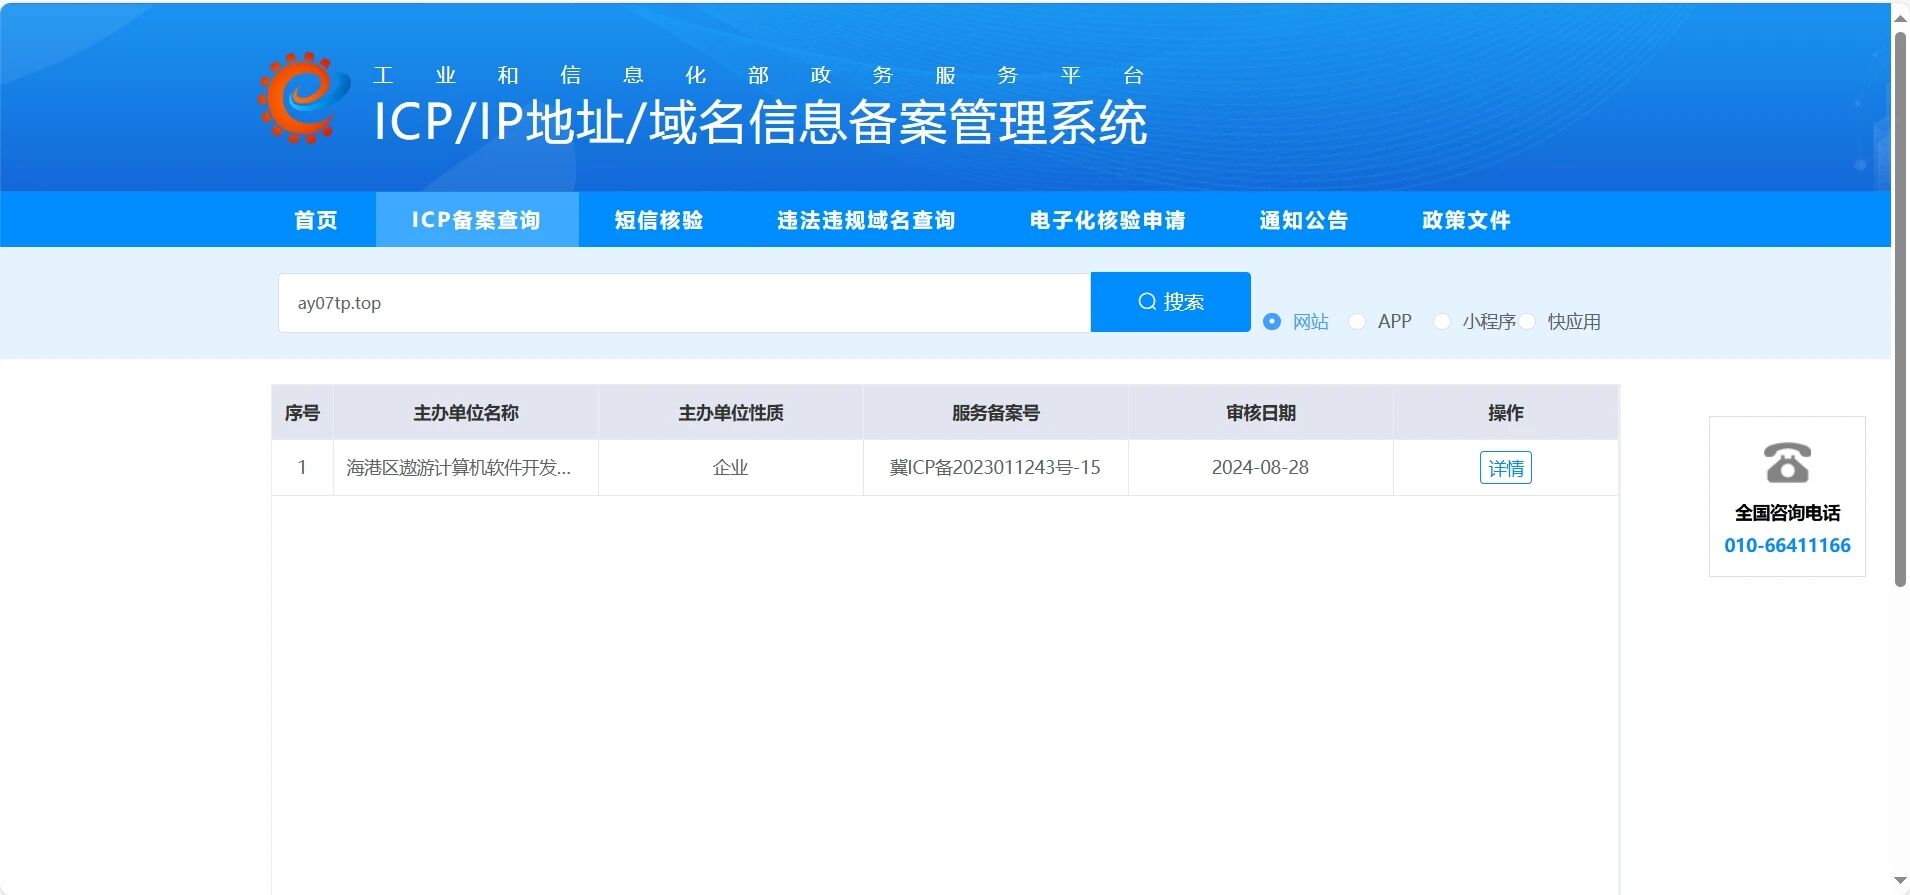Select the ICP备案查询 nav tab
1910x895 pixels.
coord(476,220)
